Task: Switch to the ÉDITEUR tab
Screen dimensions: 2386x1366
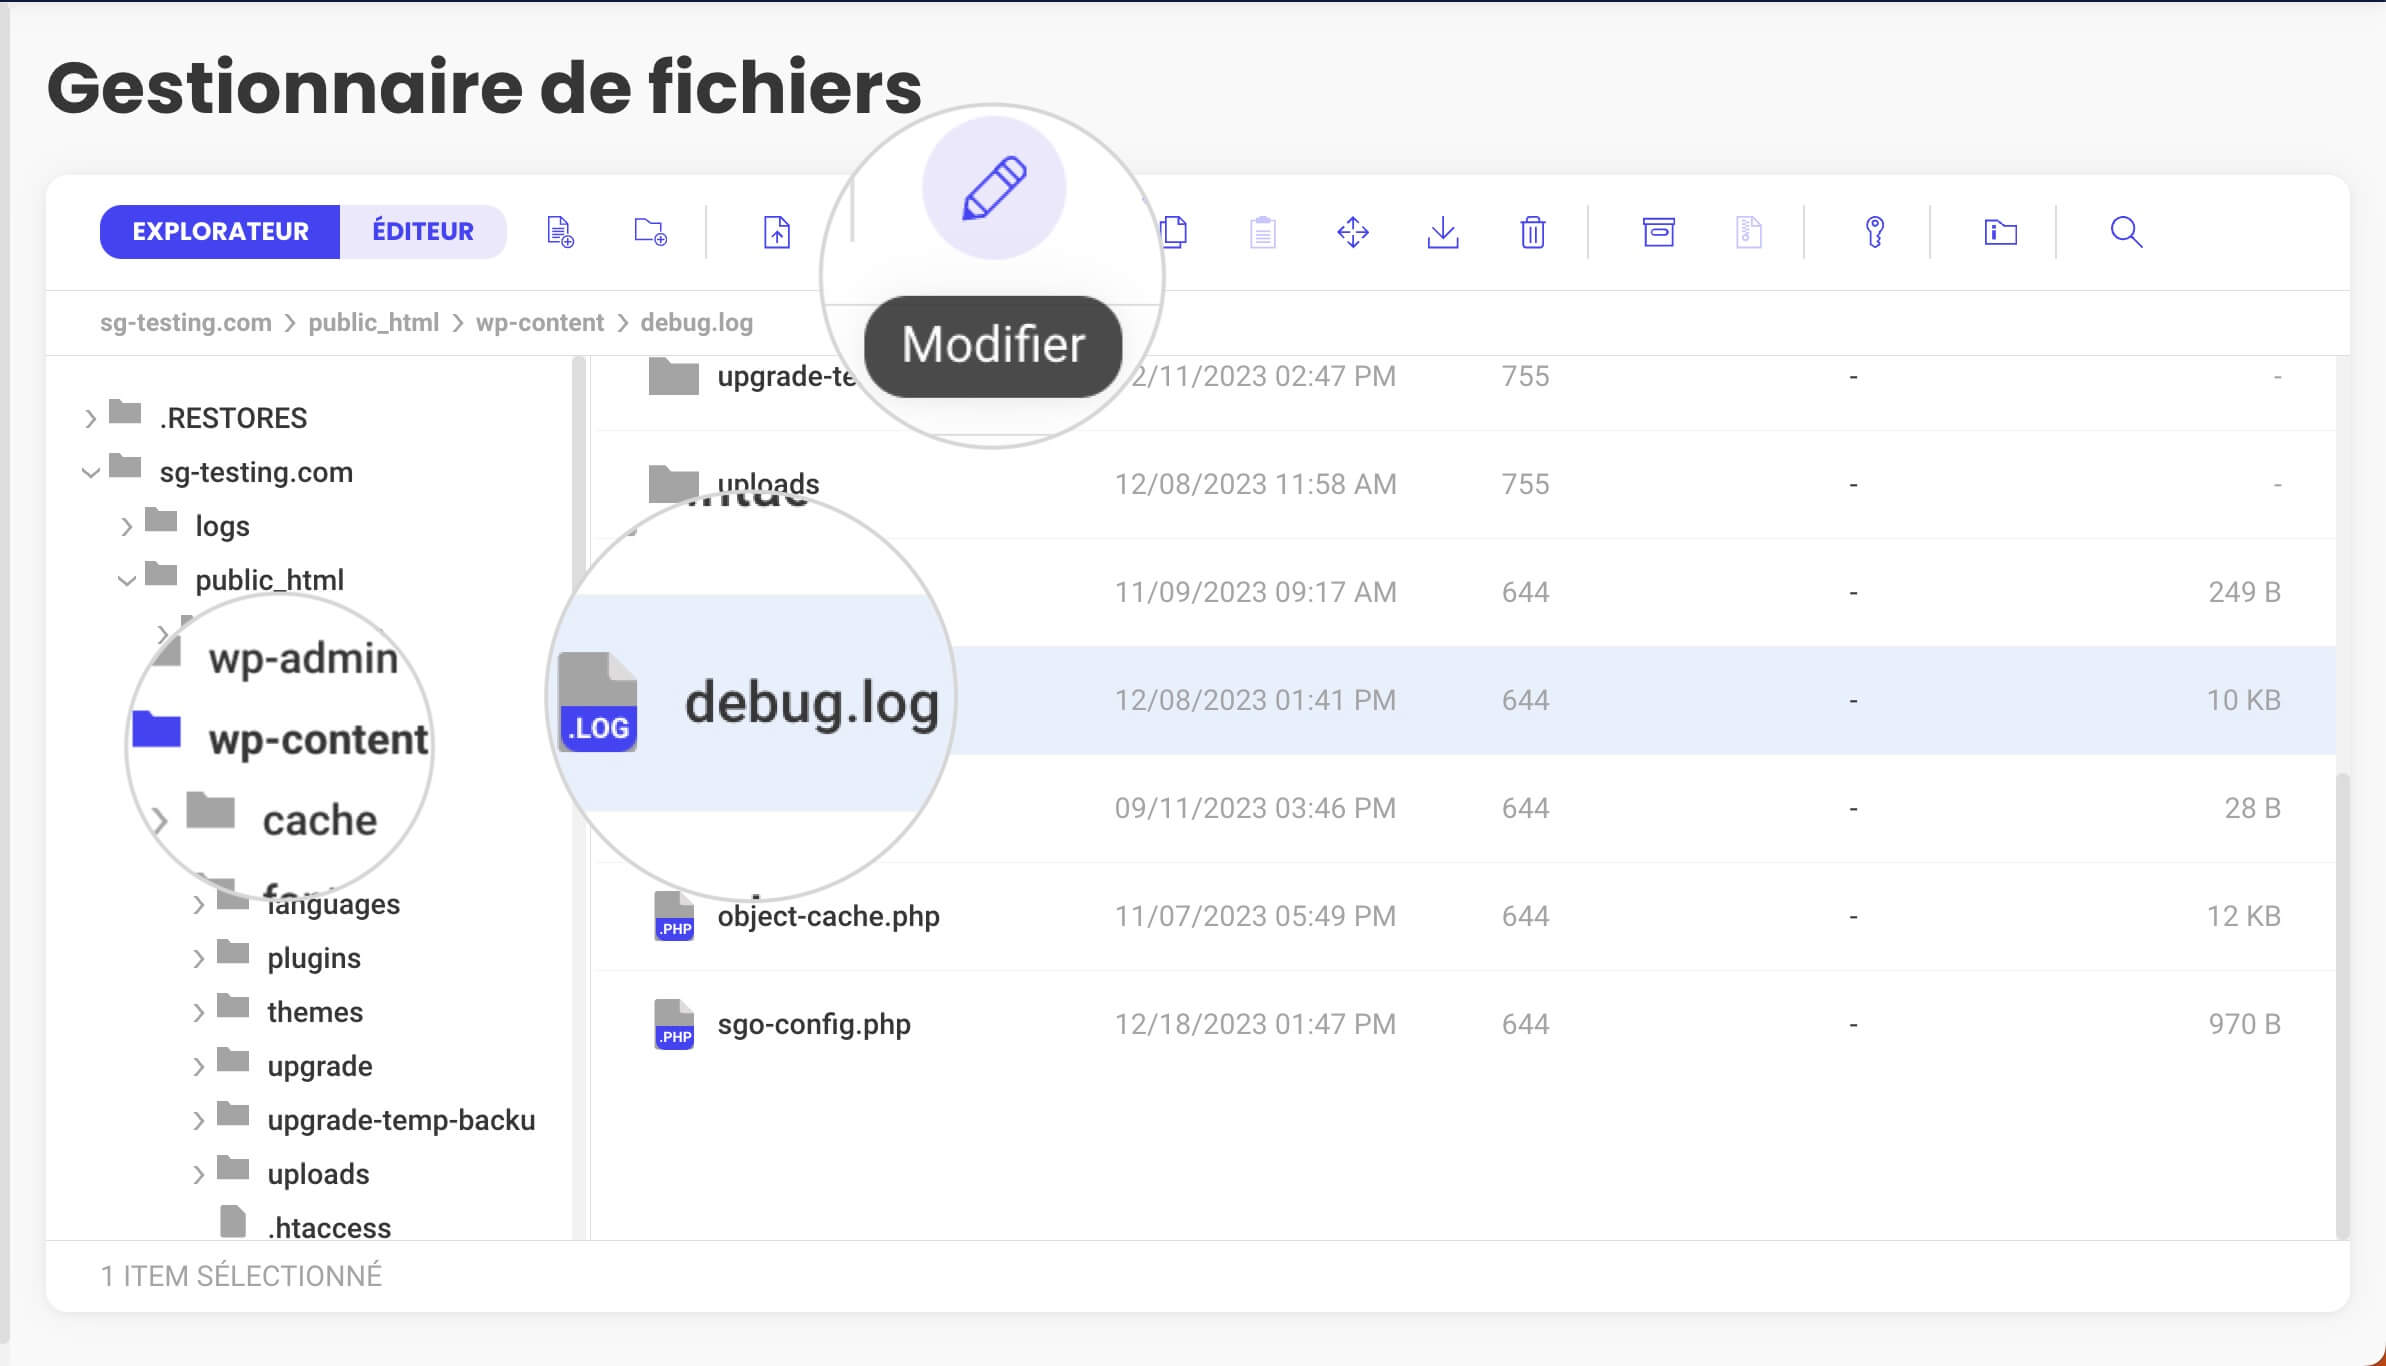Action: click(x=423, y=232)
